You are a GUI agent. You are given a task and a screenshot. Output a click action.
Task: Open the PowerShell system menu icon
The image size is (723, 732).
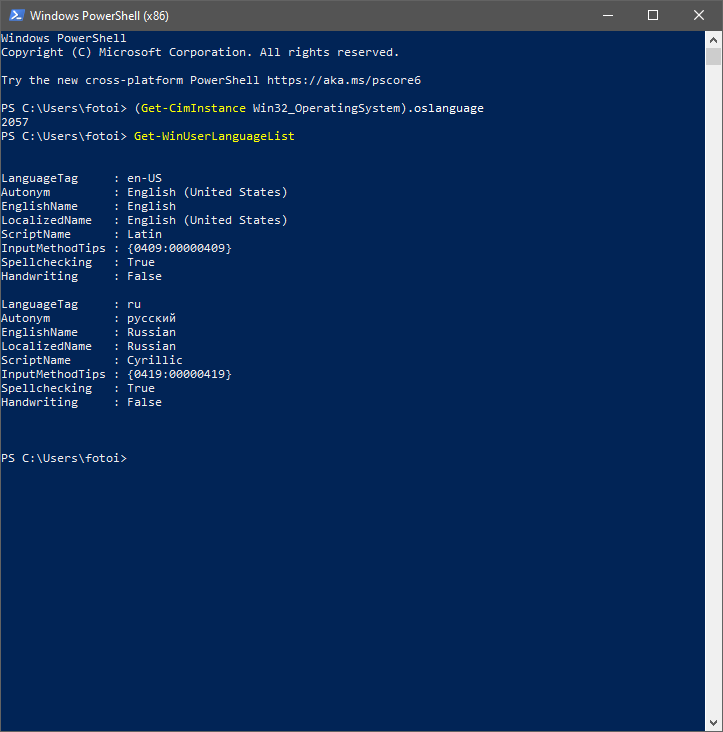point(17,15)
